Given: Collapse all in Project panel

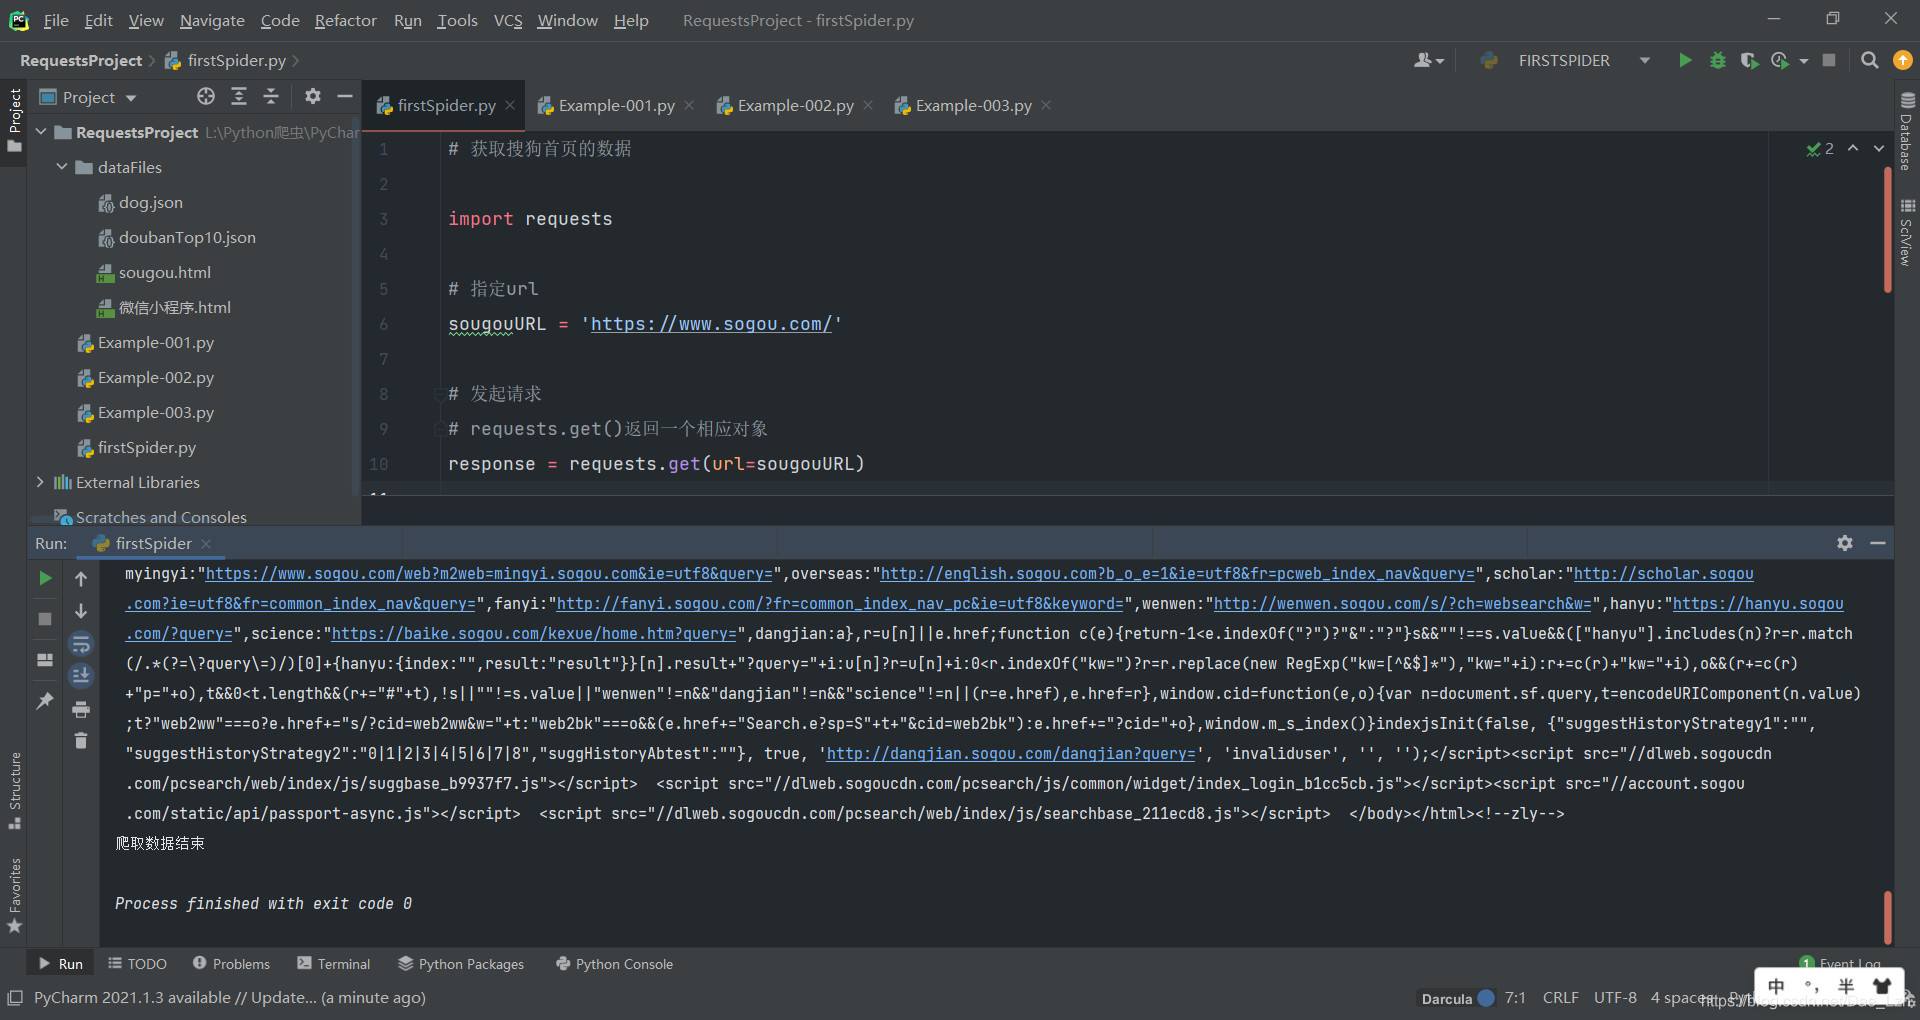Looking at the screenshot, I should (271, 96).
